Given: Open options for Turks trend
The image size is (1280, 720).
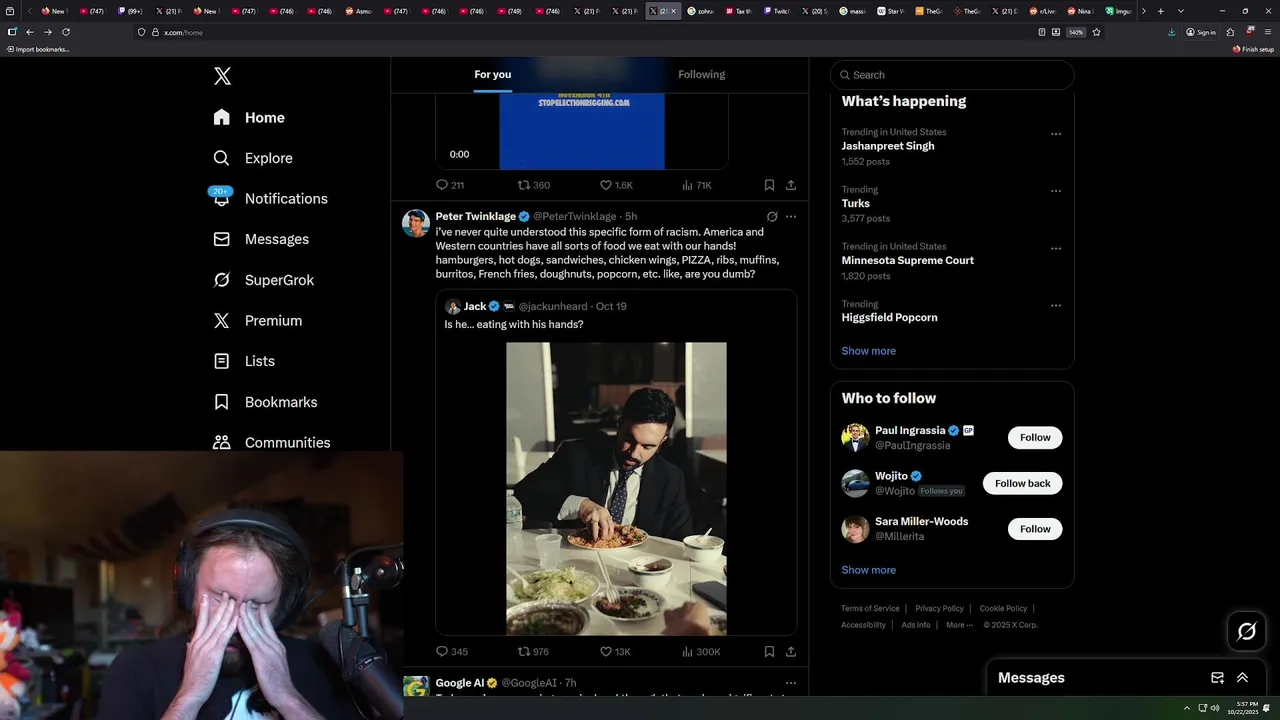Looking at the screenshot, I should (1055, 191).
